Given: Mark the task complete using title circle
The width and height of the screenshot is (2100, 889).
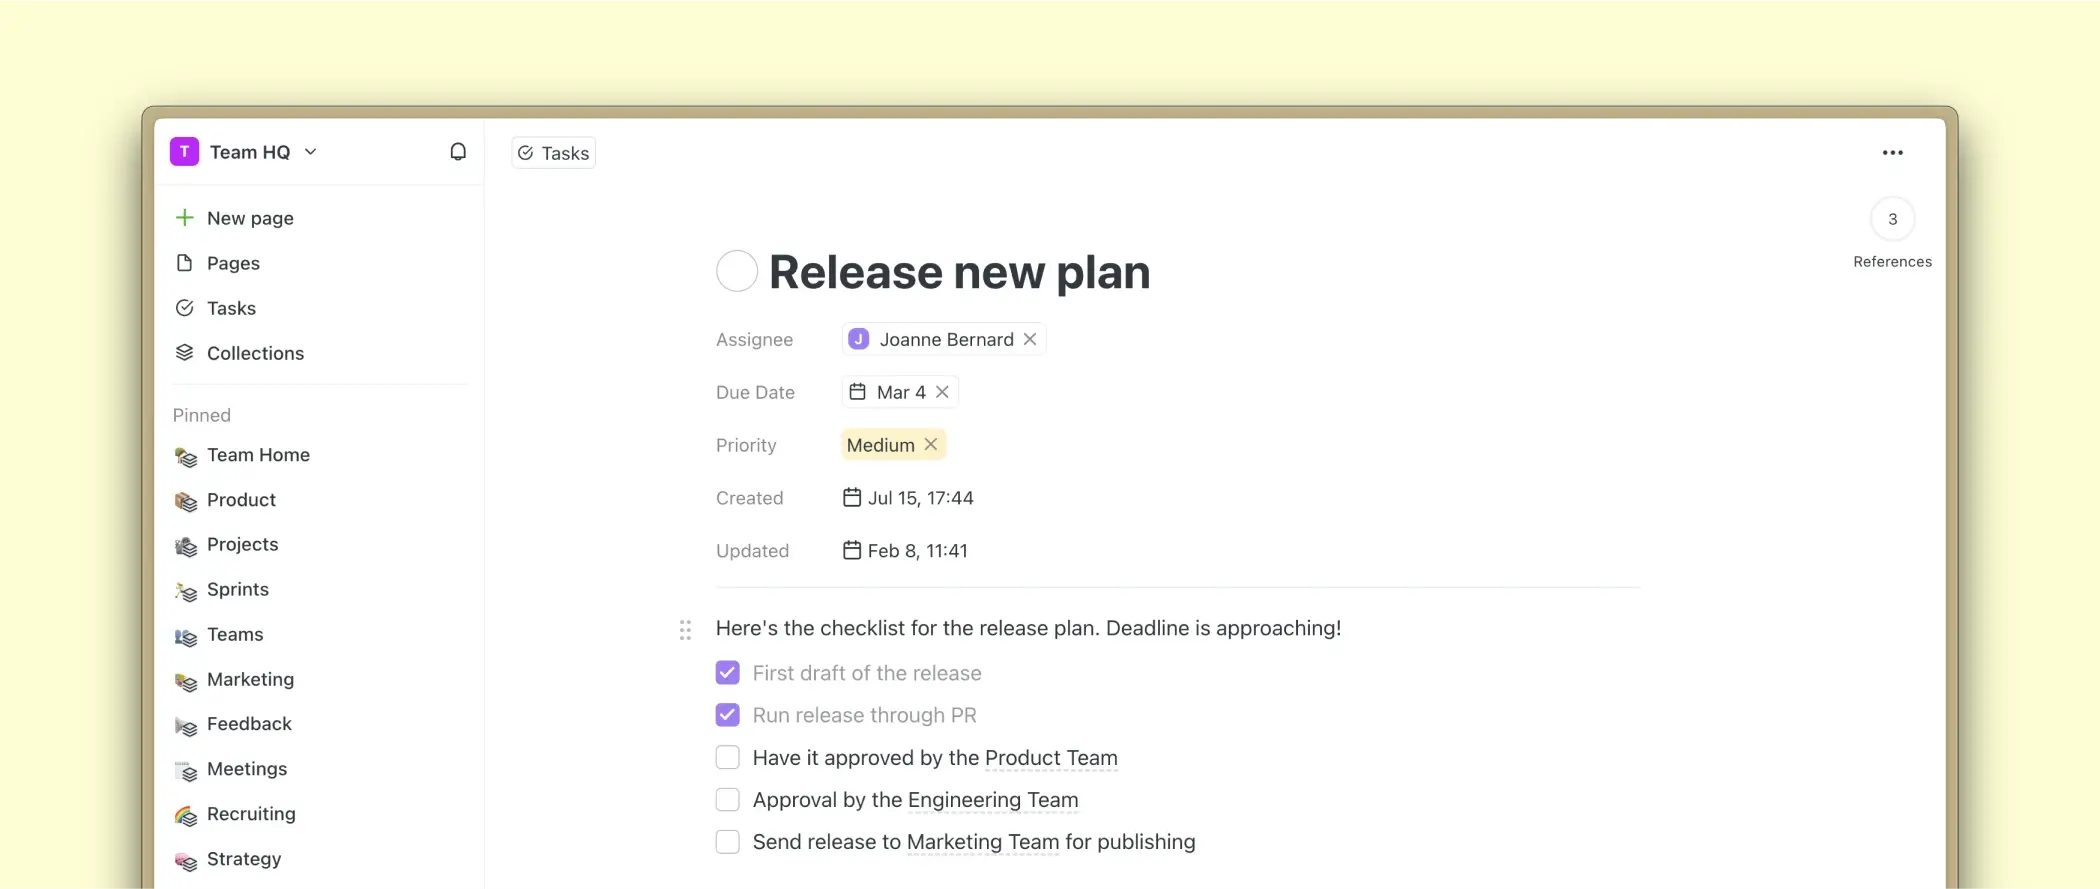Looking at the screenshot, I should click(x=737, y=271).
